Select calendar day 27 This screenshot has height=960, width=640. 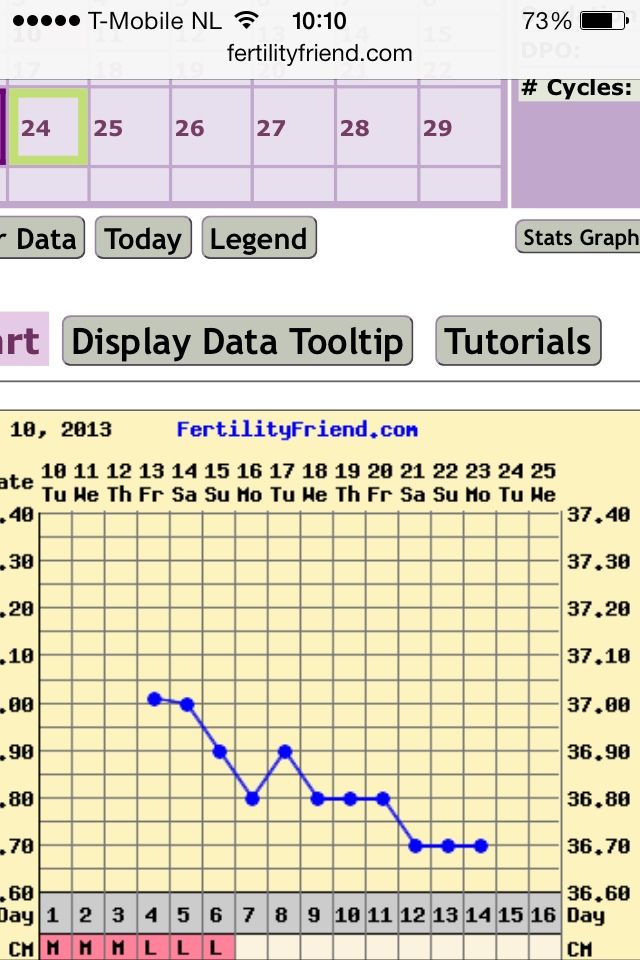point(293,127)
